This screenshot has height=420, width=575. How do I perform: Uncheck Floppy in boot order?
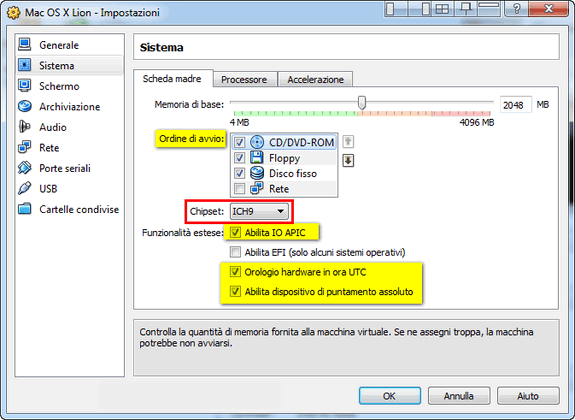239,158
